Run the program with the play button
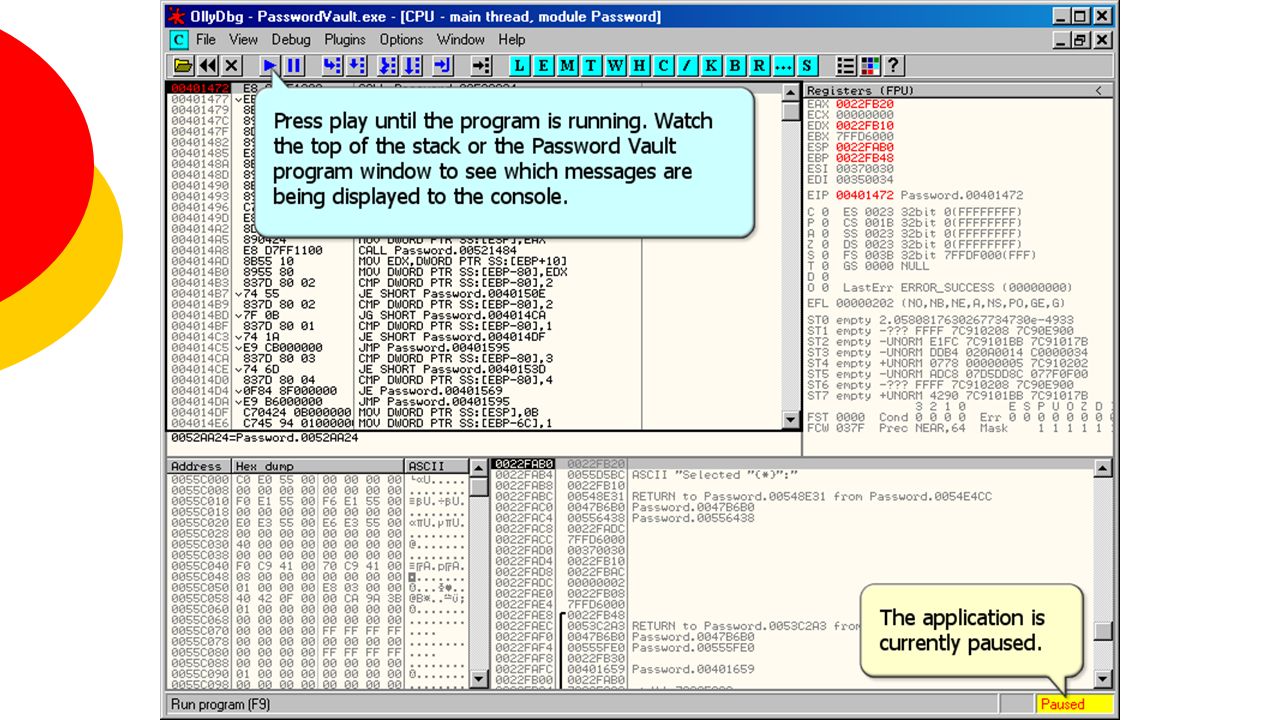This screenshot has height=720, width=1280. (270, 66)
